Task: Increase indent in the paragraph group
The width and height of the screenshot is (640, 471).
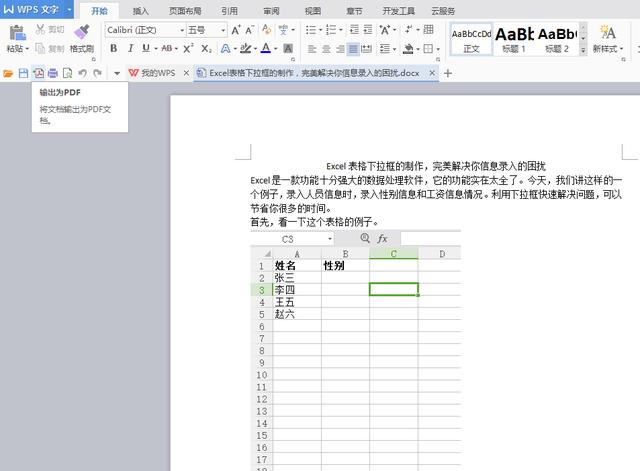Action: 368,29
